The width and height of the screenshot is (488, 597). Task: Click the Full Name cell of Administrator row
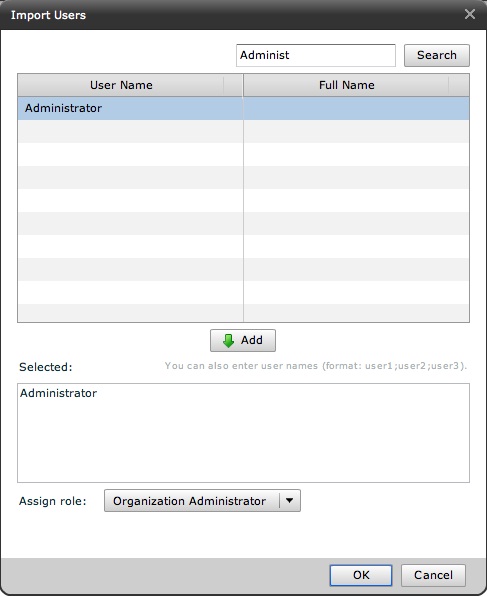pos(356,108)
